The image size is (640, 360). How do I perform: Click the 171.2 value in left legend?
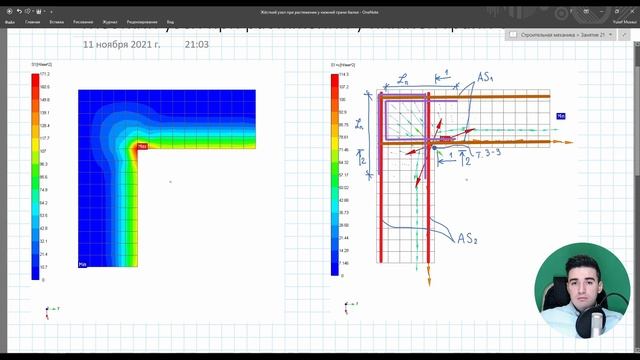click(45, 74)
